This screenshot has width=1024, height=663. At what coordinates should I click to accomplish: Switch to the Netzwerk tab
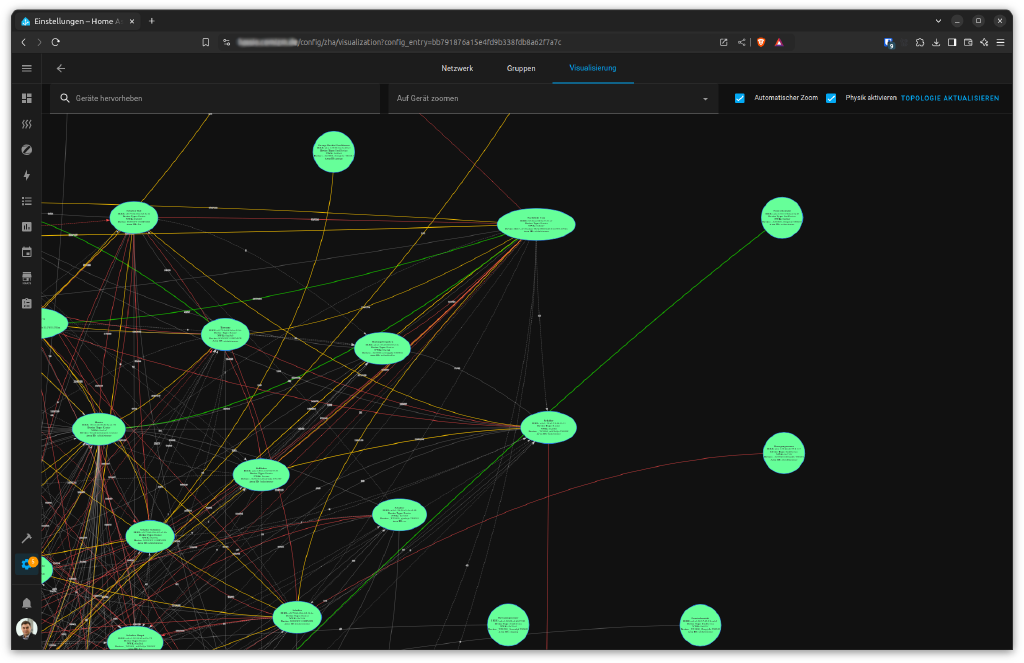tap(457, 68)
